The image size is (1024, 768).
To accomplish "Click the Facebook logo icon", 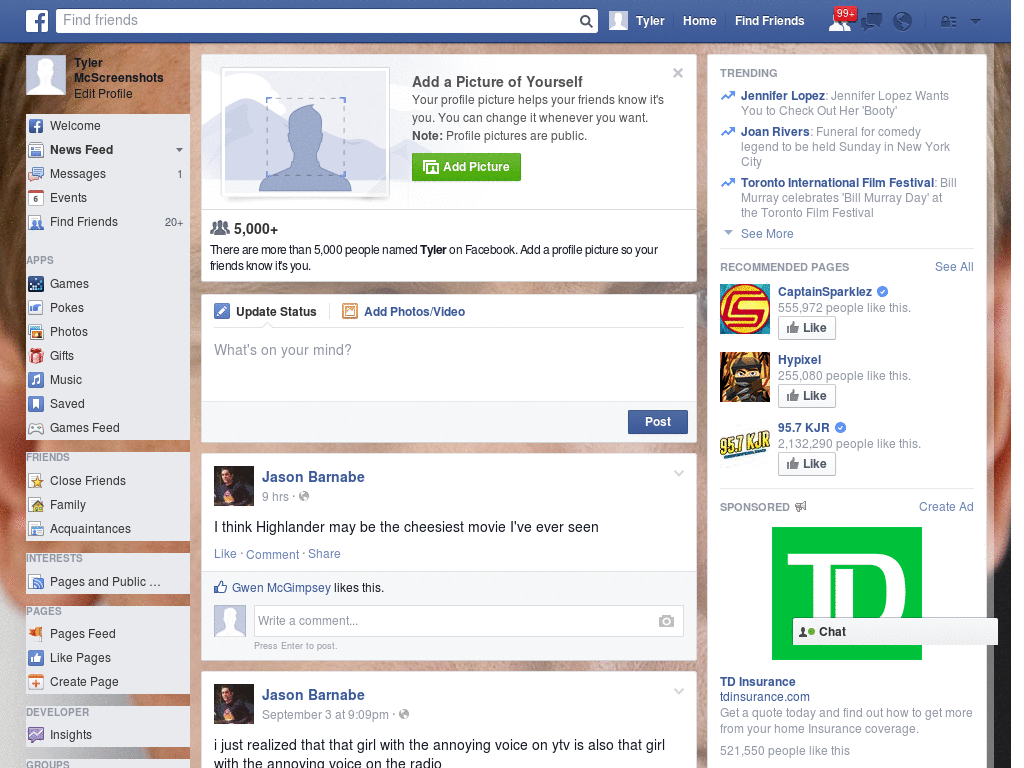I will coord(37,21).
